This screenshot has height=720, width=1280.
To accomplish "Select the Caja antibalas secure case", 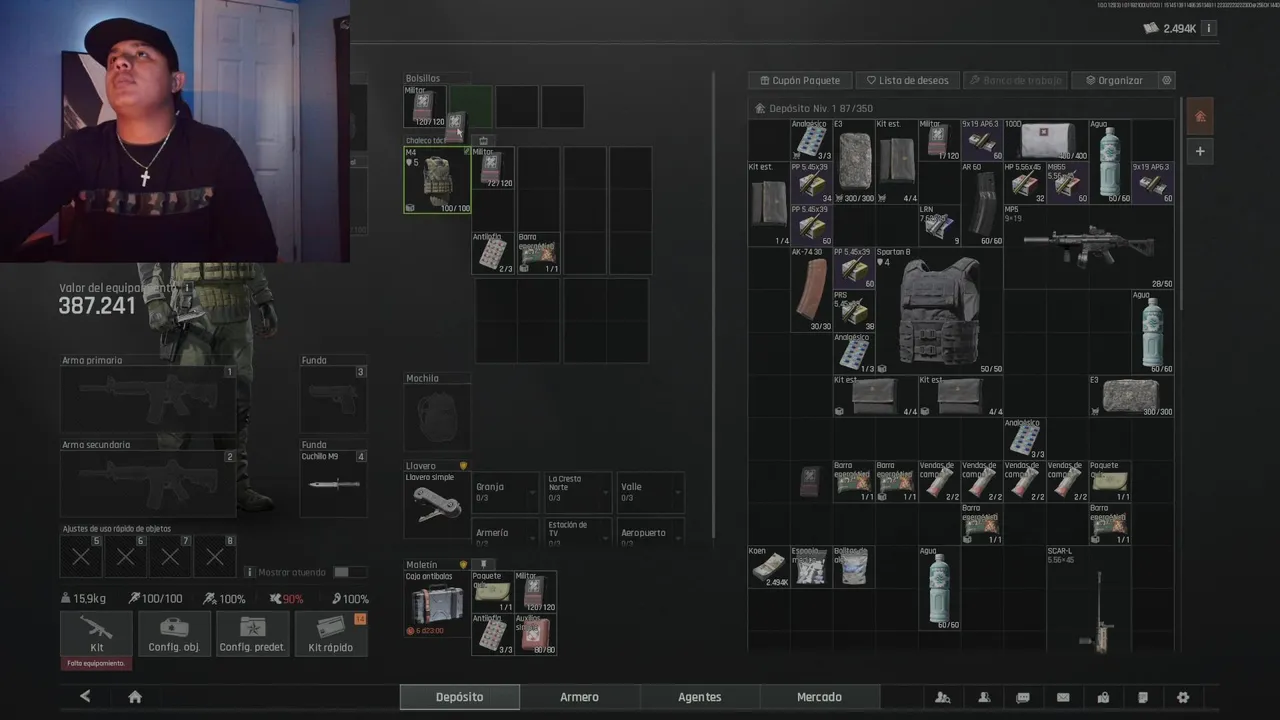I will pos(436,604).
